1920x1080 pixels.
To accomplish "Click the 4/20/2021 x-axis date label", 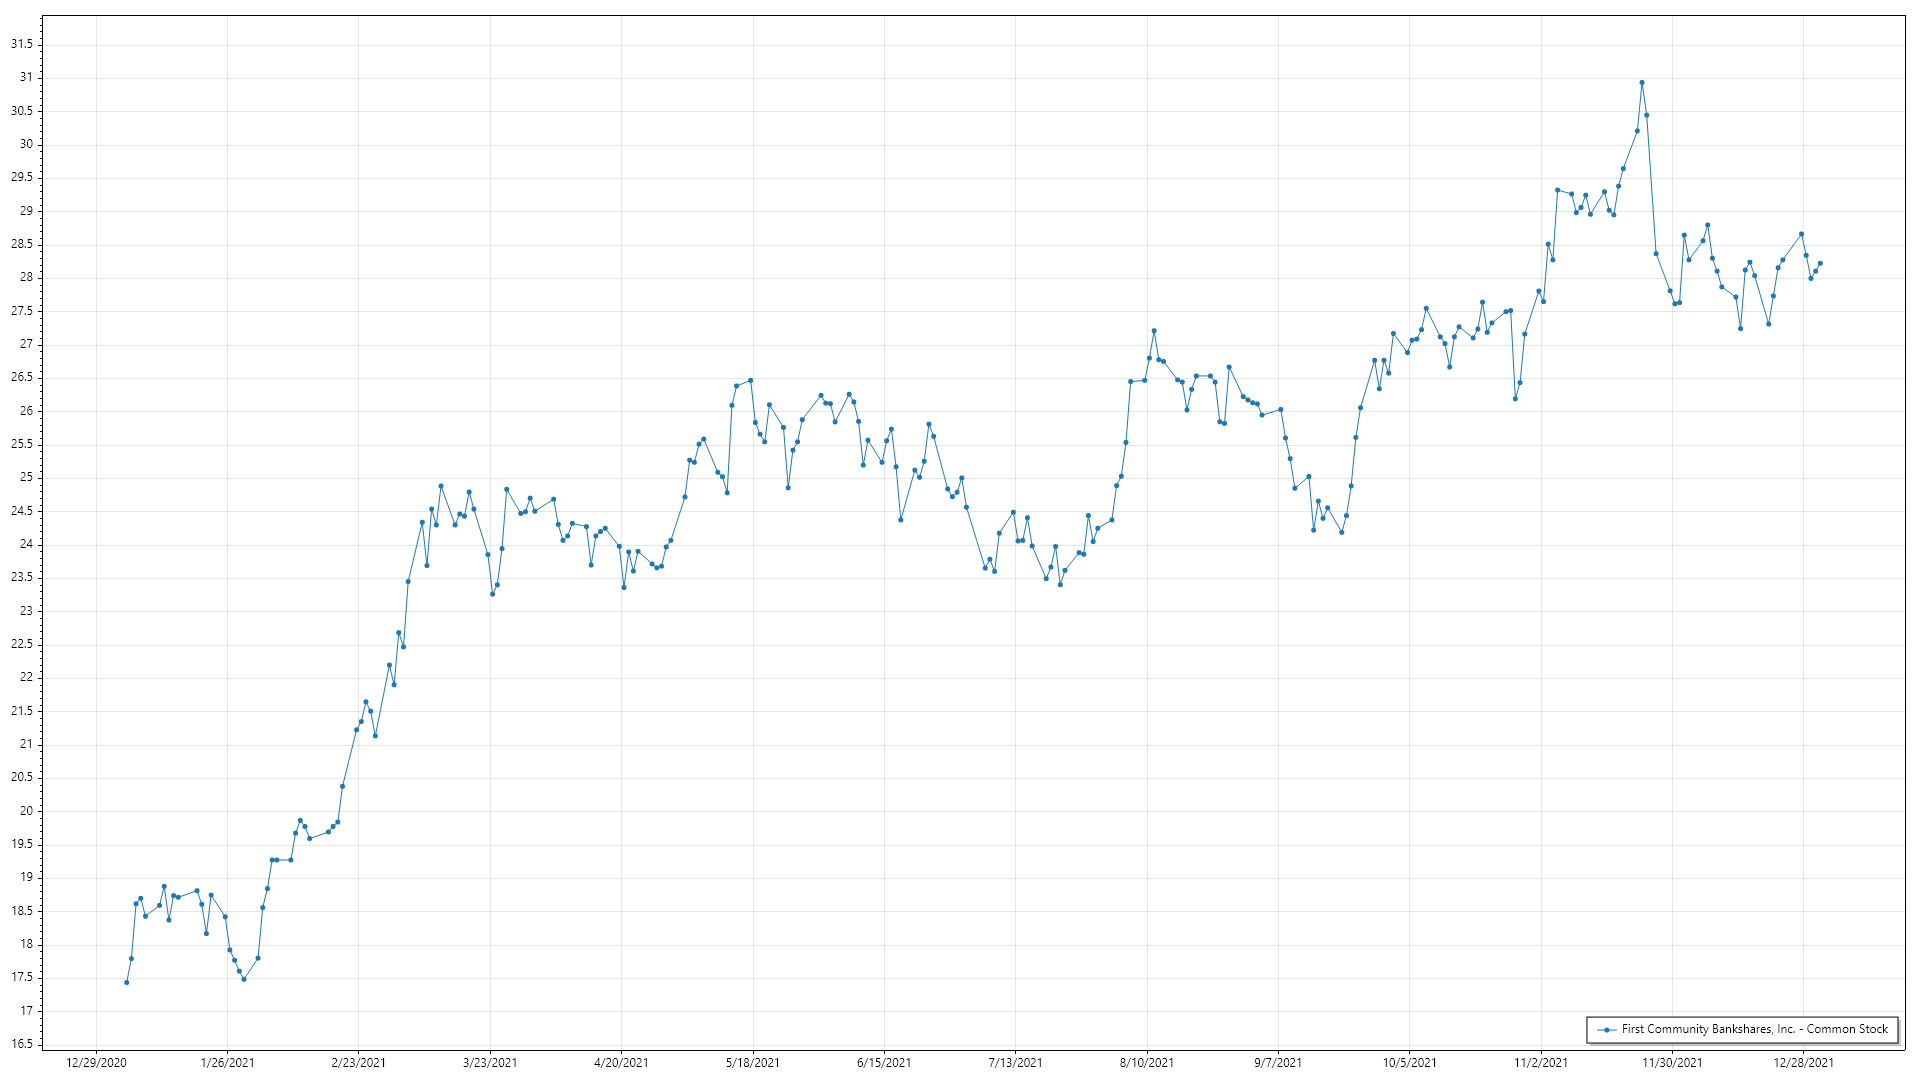I will coord(621,1063).
